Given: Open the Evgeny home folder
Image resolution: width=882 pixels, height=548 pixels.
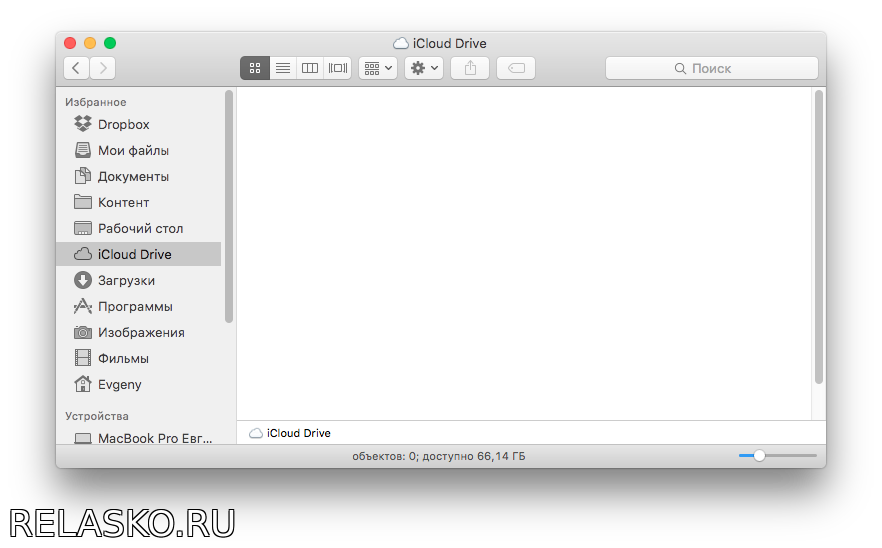Looking at the screenshot, I should 119,385.
